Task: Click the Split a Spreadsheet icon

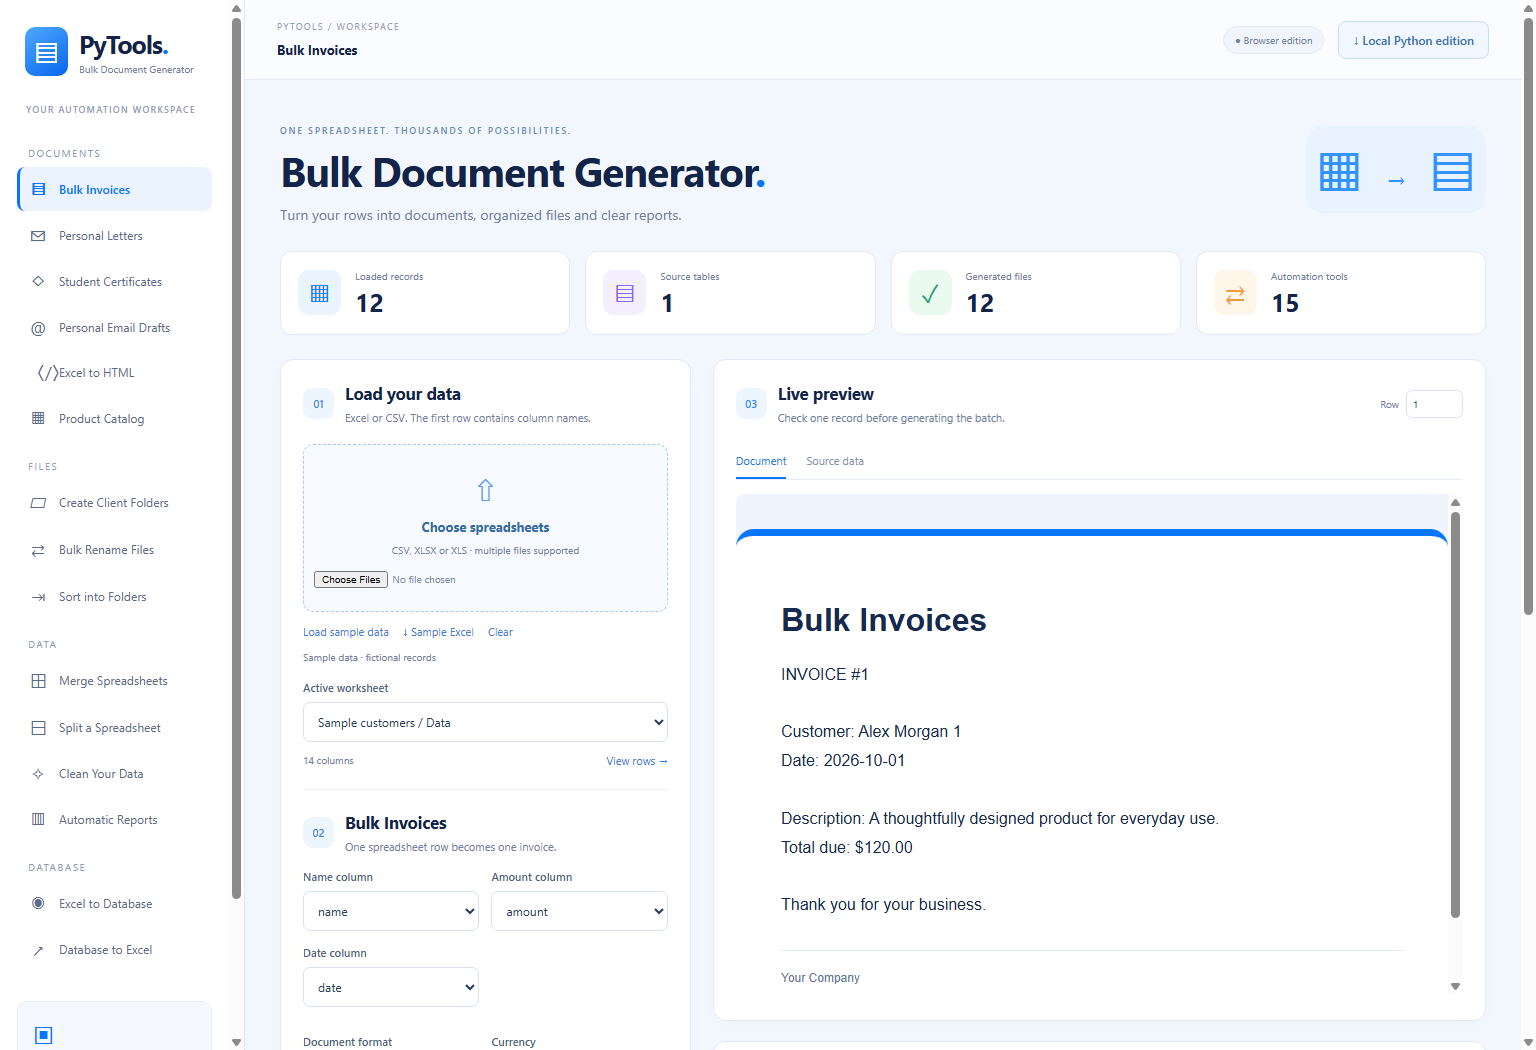Action: click(x=38, y=728)
